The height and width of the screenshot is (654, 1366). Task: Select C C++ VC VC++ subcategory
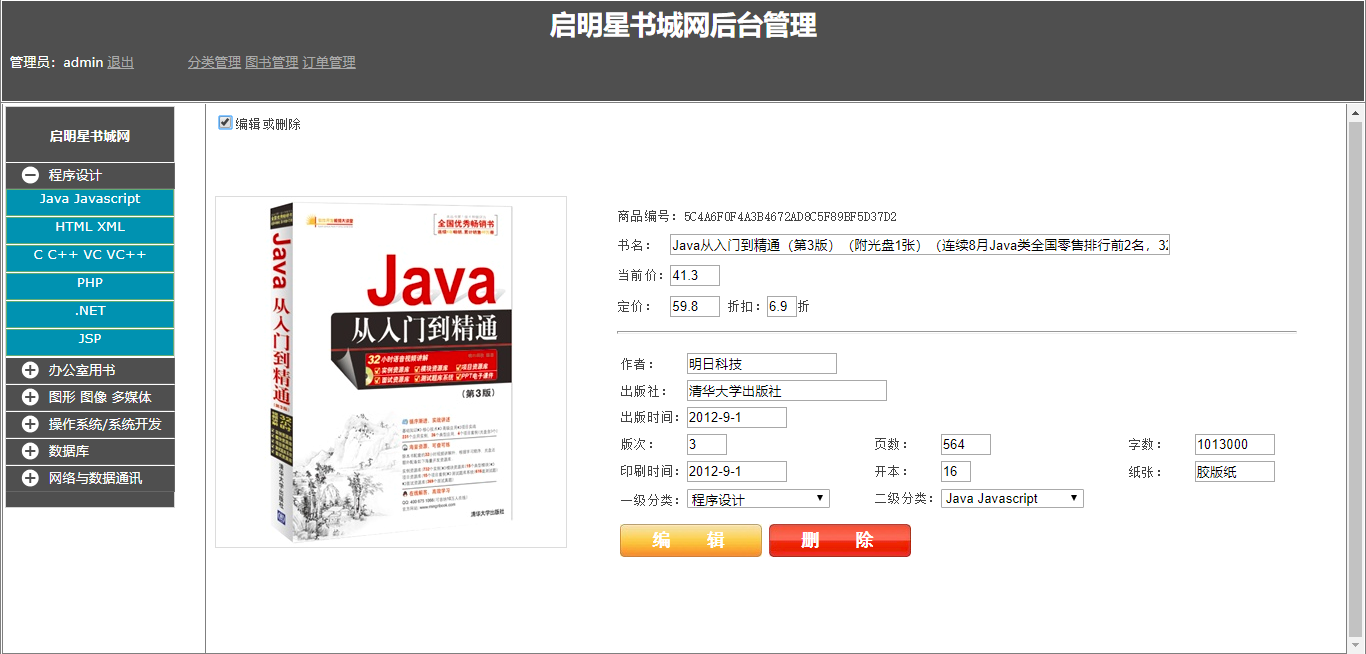coord(90,256)
